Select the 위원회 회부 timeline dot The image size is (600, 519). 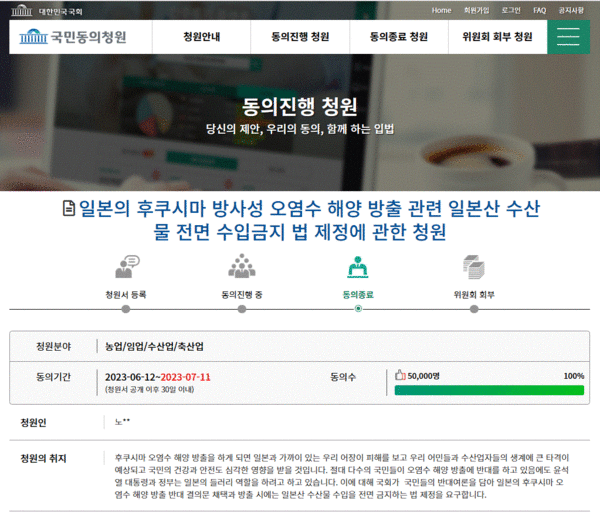point(474,309)
